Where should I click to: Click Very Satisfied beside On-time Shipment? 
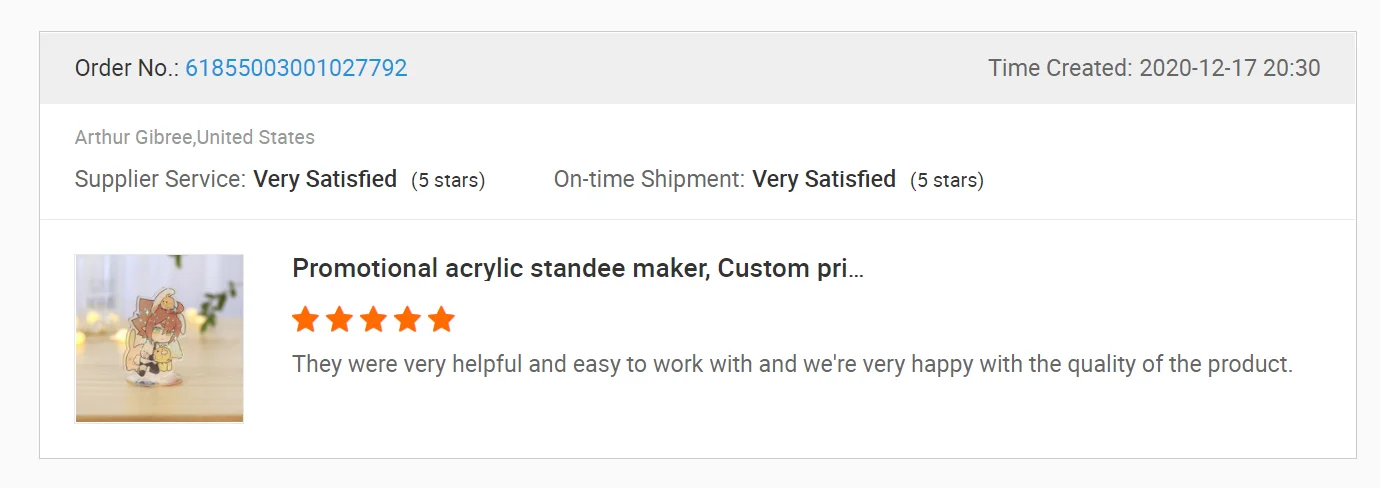coord(824,180)
